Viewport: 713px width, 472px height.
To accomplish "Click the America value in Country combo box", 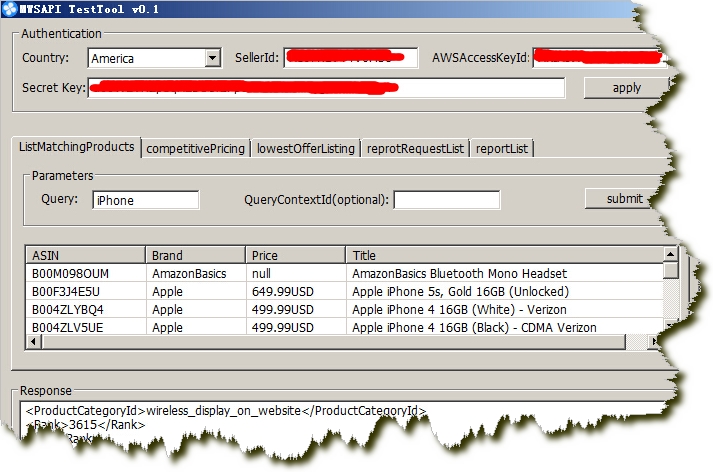I will pyautogui.click(x=112, y=59).
